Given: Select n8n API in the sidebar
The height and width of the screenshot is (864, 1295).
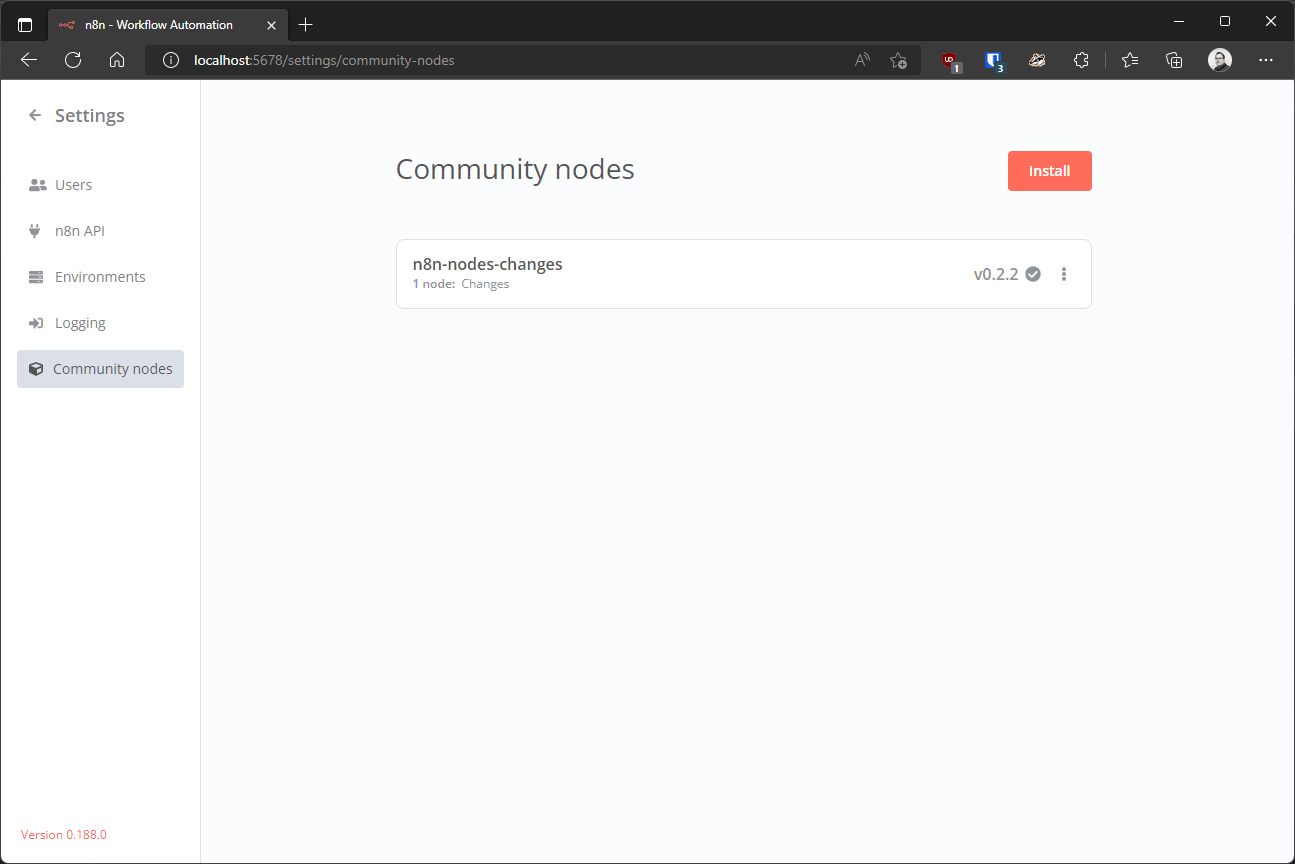Looking at the screenshot, I should pyautogui.click(x=79, y=231).
